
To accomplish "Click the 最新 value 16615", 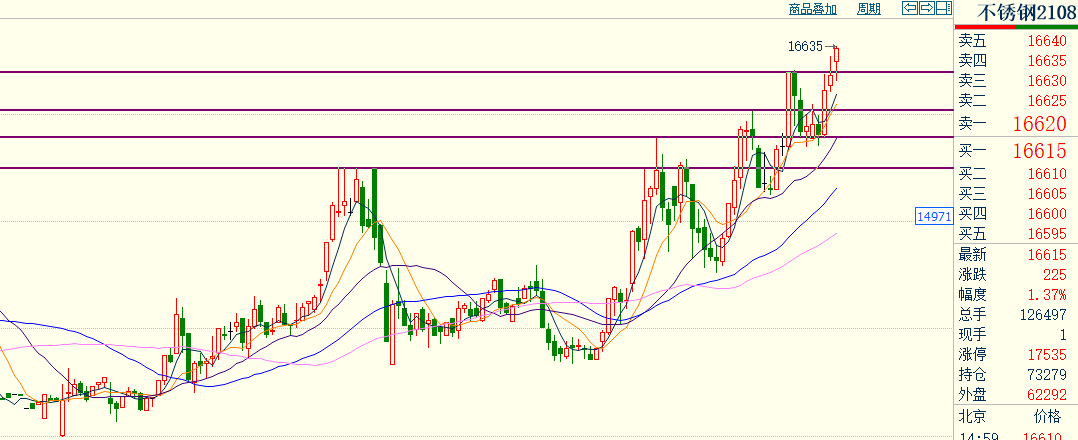I will tap(1047, 255).
